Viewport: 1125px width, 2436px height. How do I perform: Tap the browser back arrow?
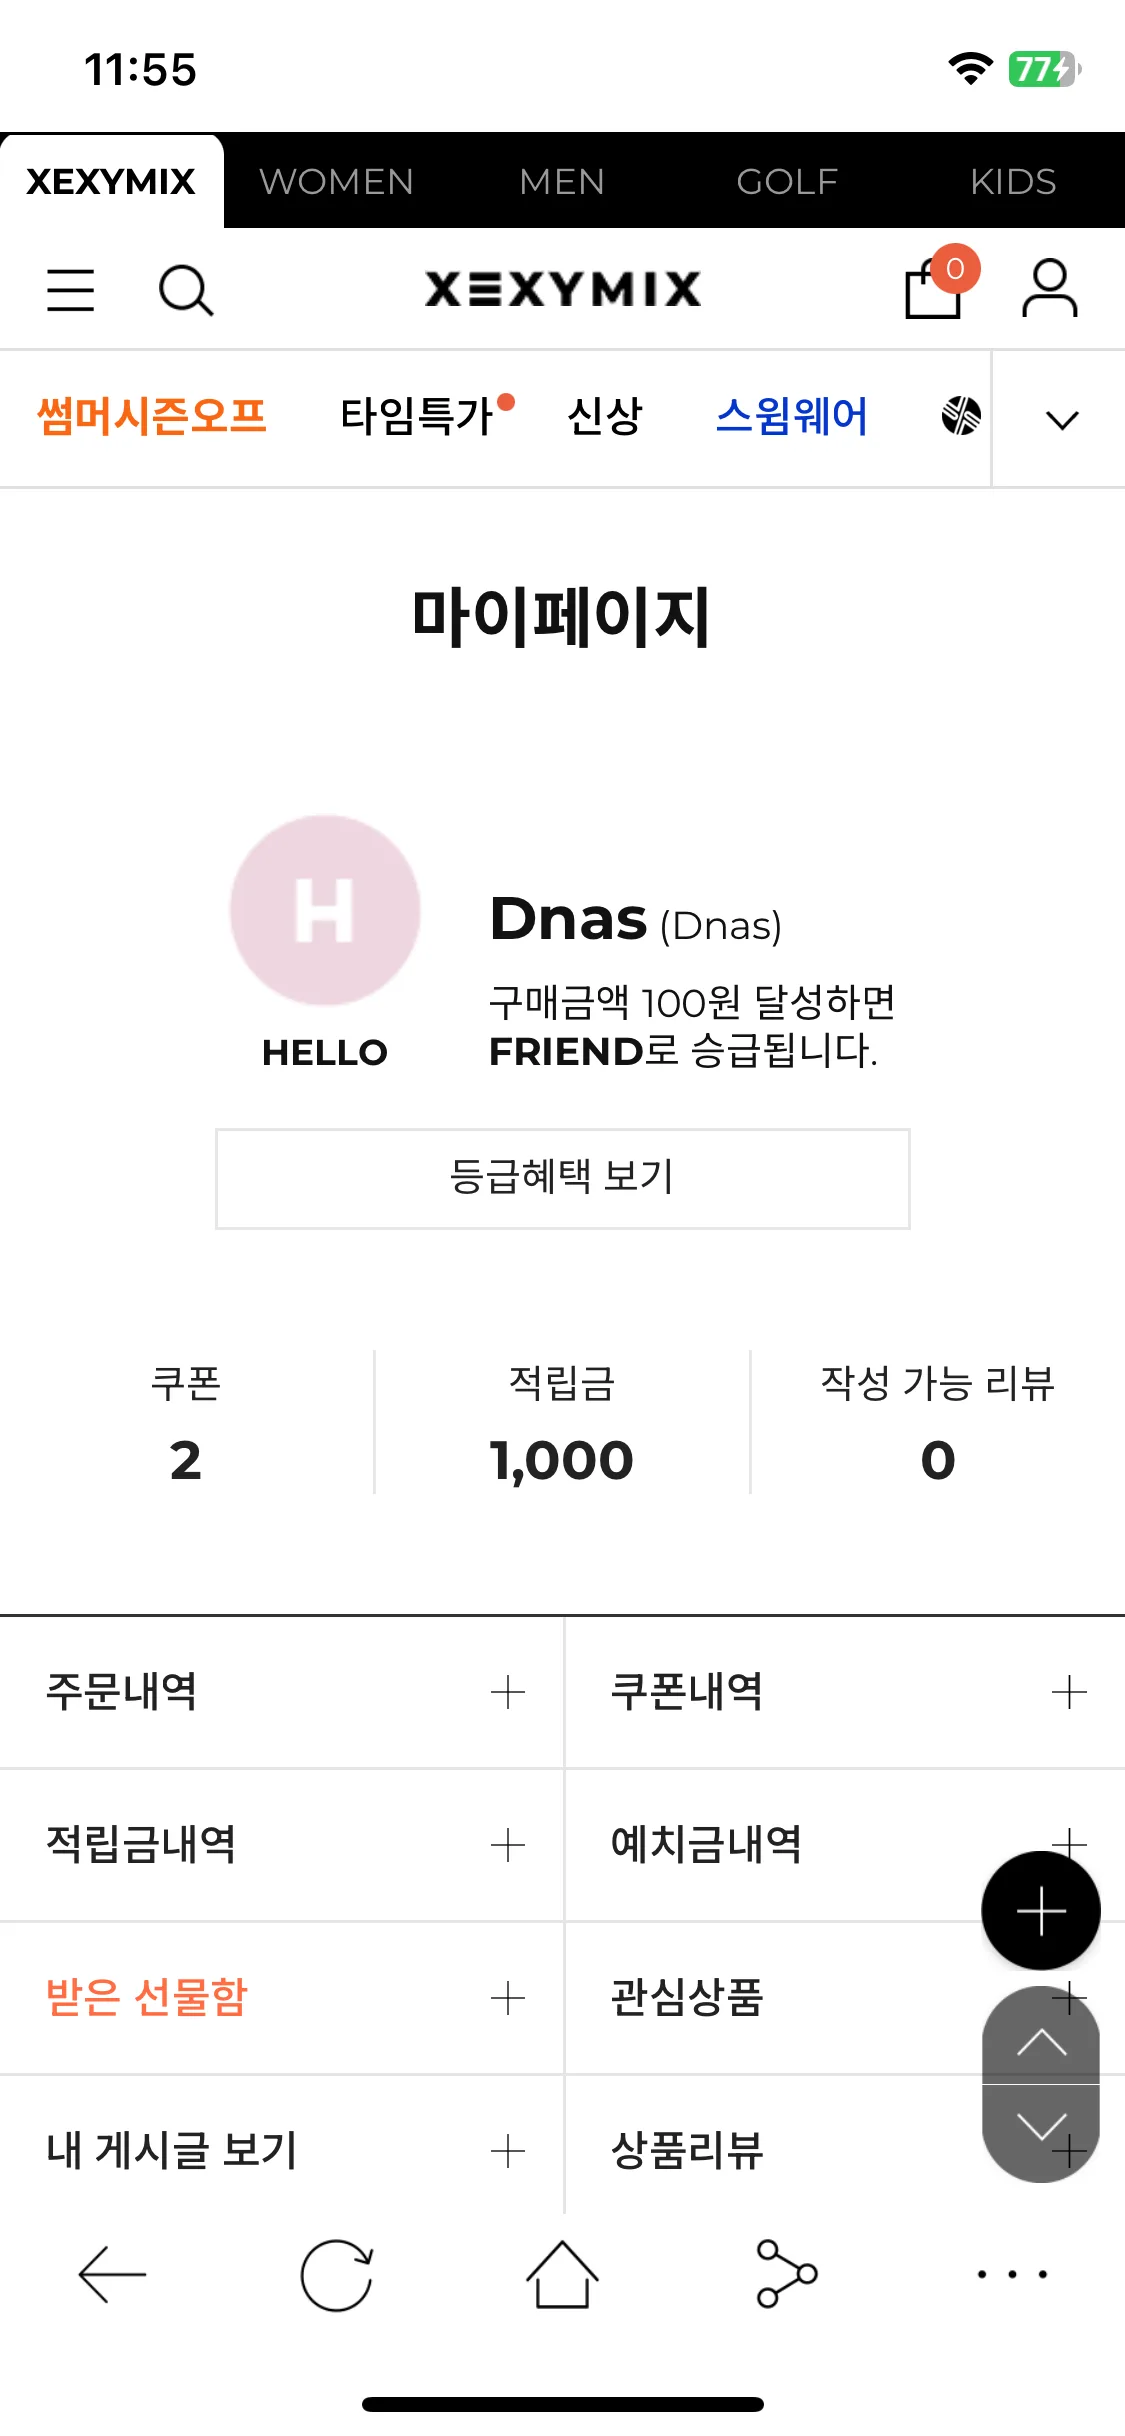[112, 2274]
